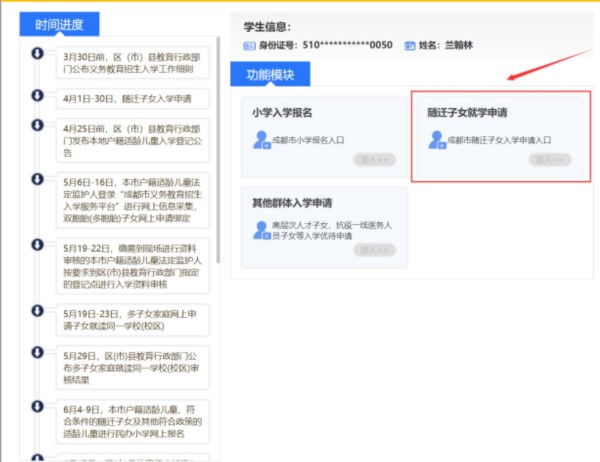The width and height of the screenshot is (600, 462).
Task: Click the arrow marker beside 4月1日-30日 entry
Action: pyautogui.click(x=38, y=96)
